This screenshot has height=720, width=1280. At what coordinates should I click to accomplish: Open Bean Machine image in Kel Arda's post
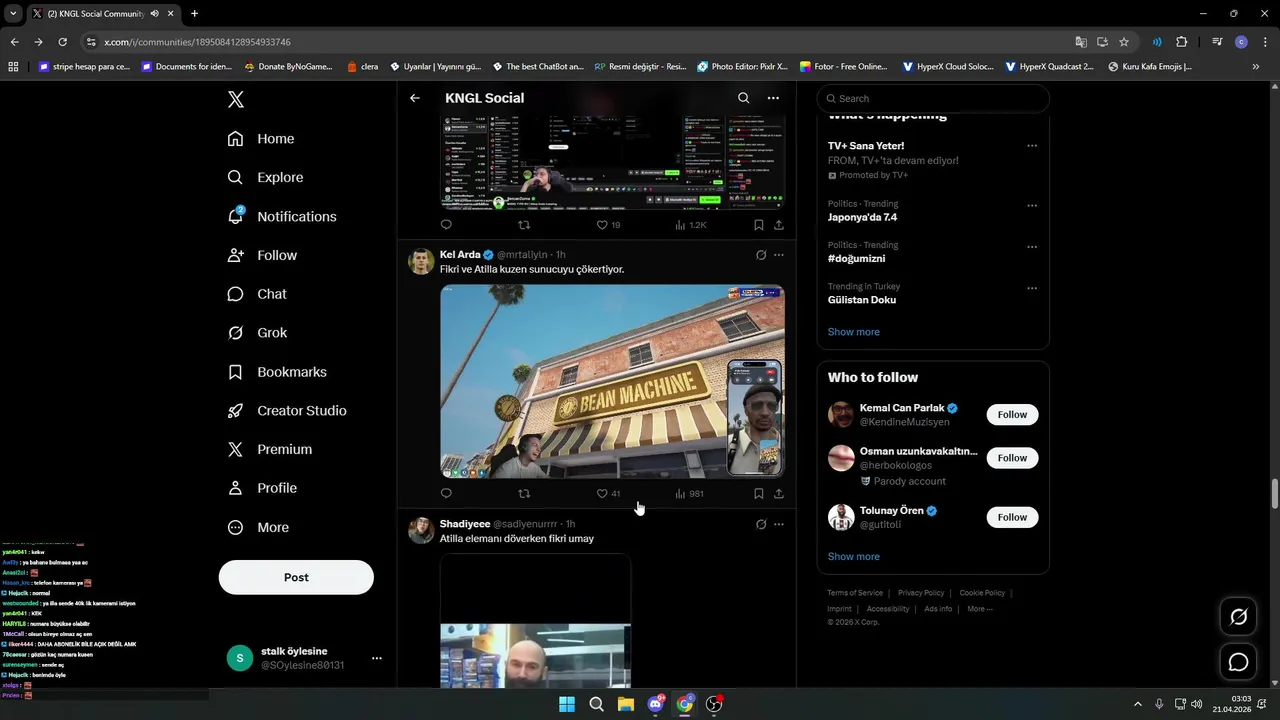point(612,381)
